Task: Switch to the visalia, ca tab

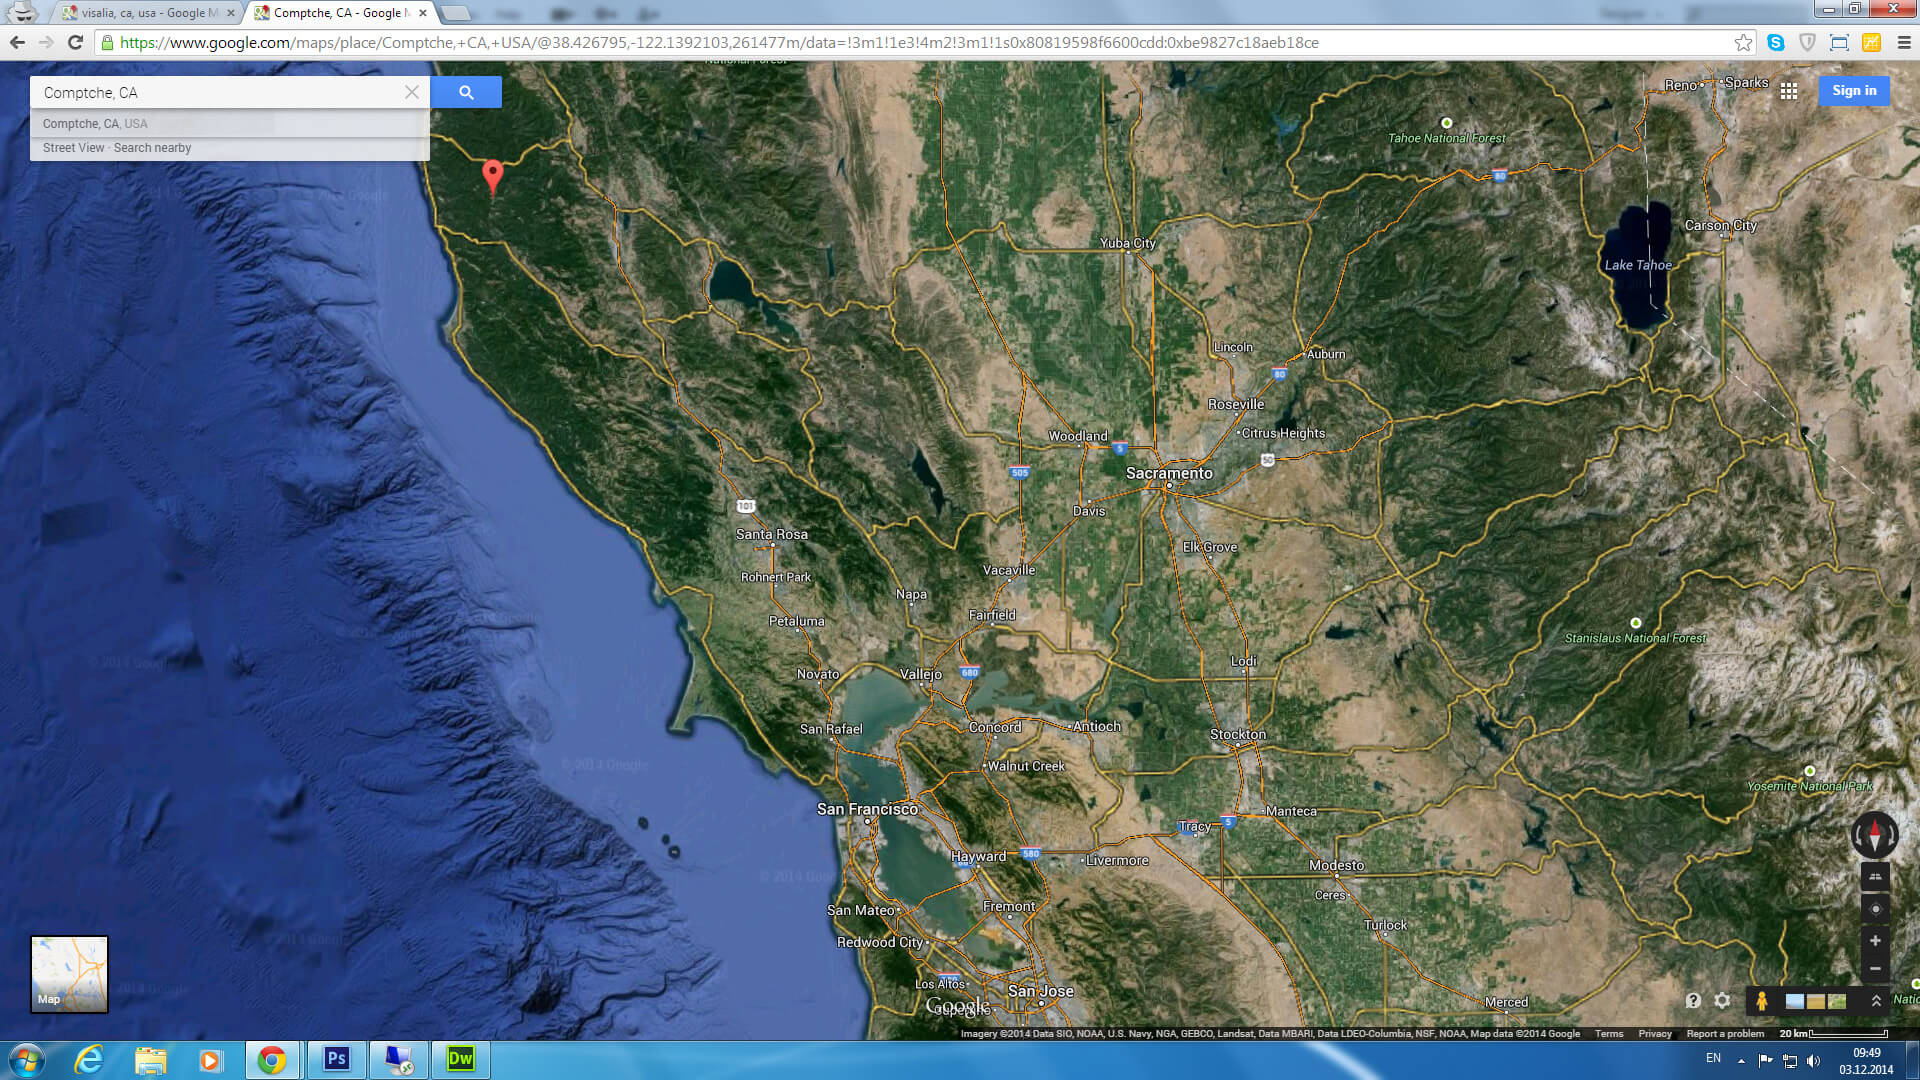Action: [x=145, y=13]
